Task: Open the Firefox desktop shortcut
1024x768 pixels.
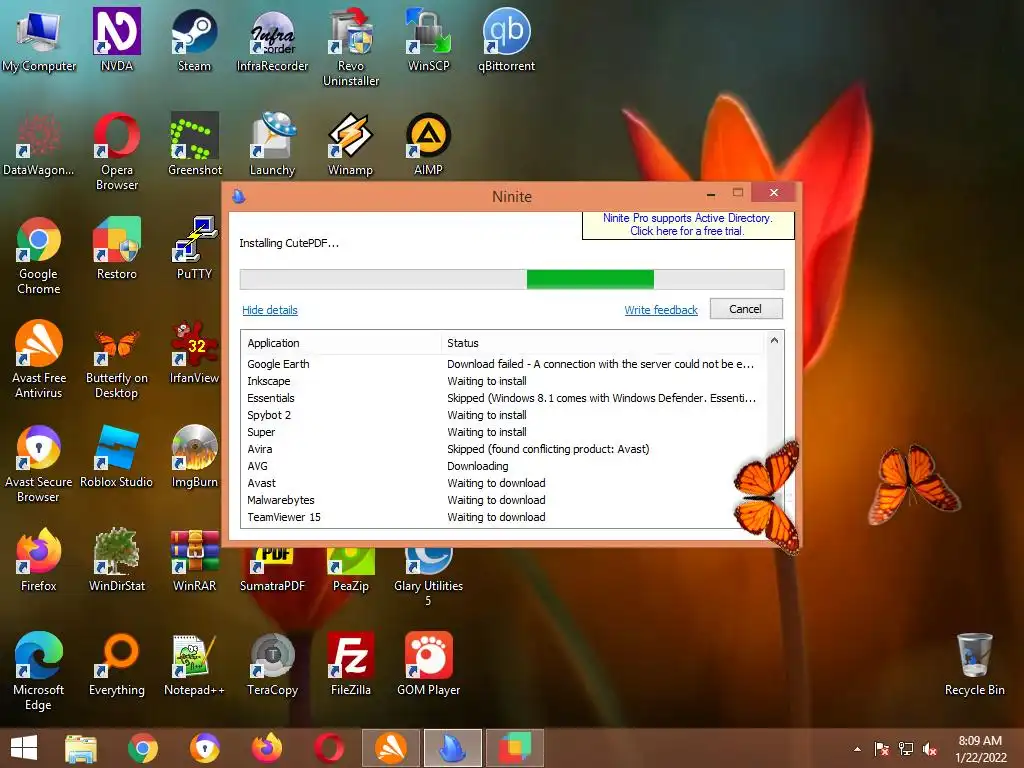Action: 39,560
